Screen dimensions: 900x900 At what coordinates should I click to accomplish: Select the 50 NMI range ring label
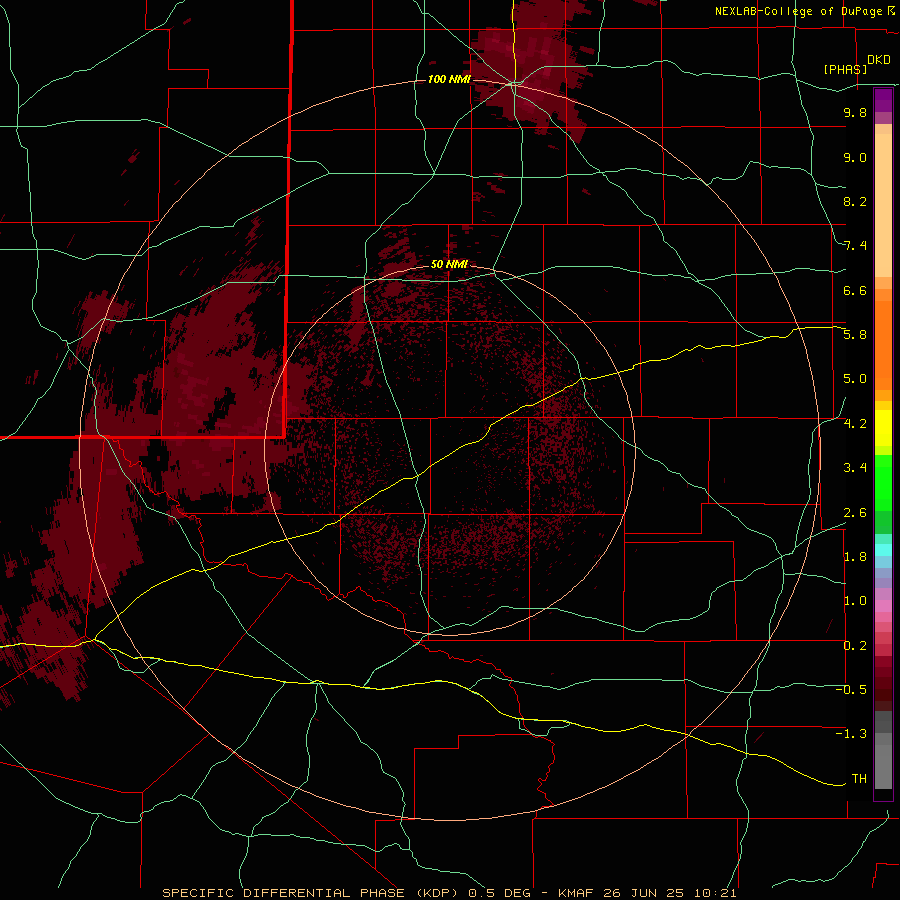pyautogui.click(x=449, y=264)
